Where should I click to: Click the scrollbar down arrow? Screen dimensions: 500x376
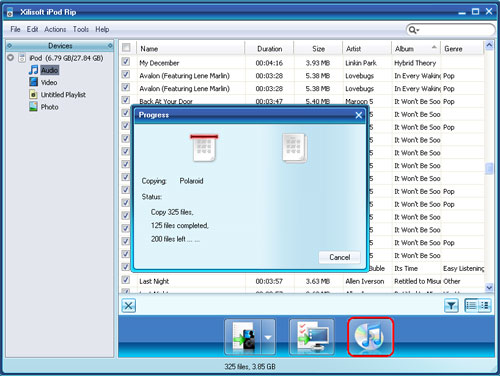tap(489, 287)
